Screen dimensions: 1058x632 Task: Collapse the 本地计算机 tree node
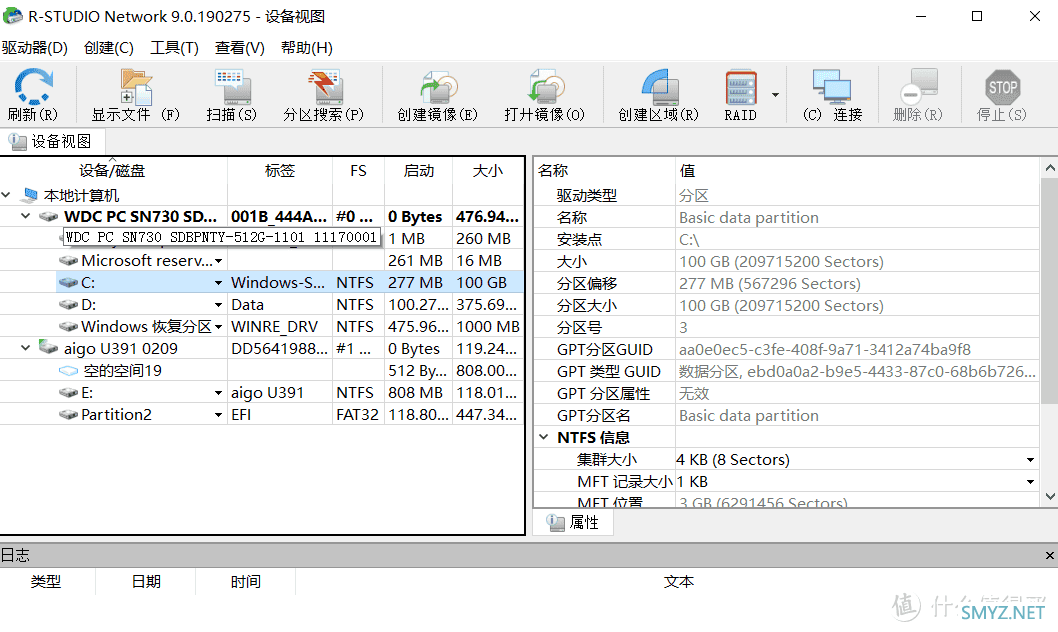click(6, 195)
